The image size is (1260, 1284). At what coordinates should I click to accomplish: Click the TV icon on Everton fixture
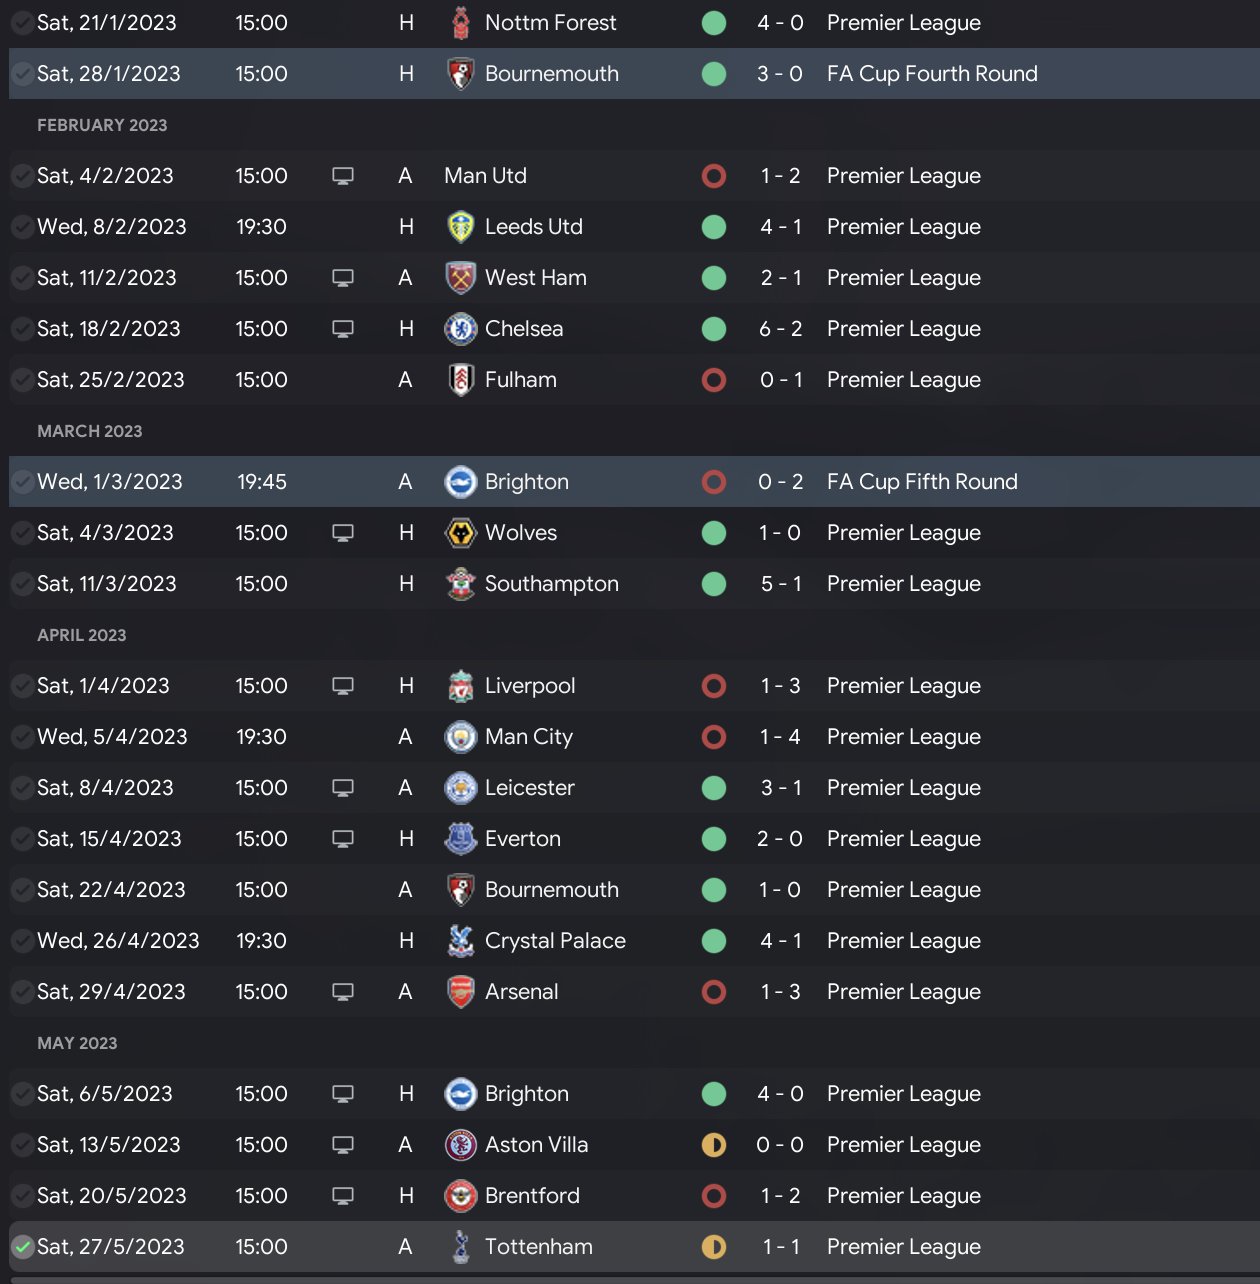click(x=343, y=839)
